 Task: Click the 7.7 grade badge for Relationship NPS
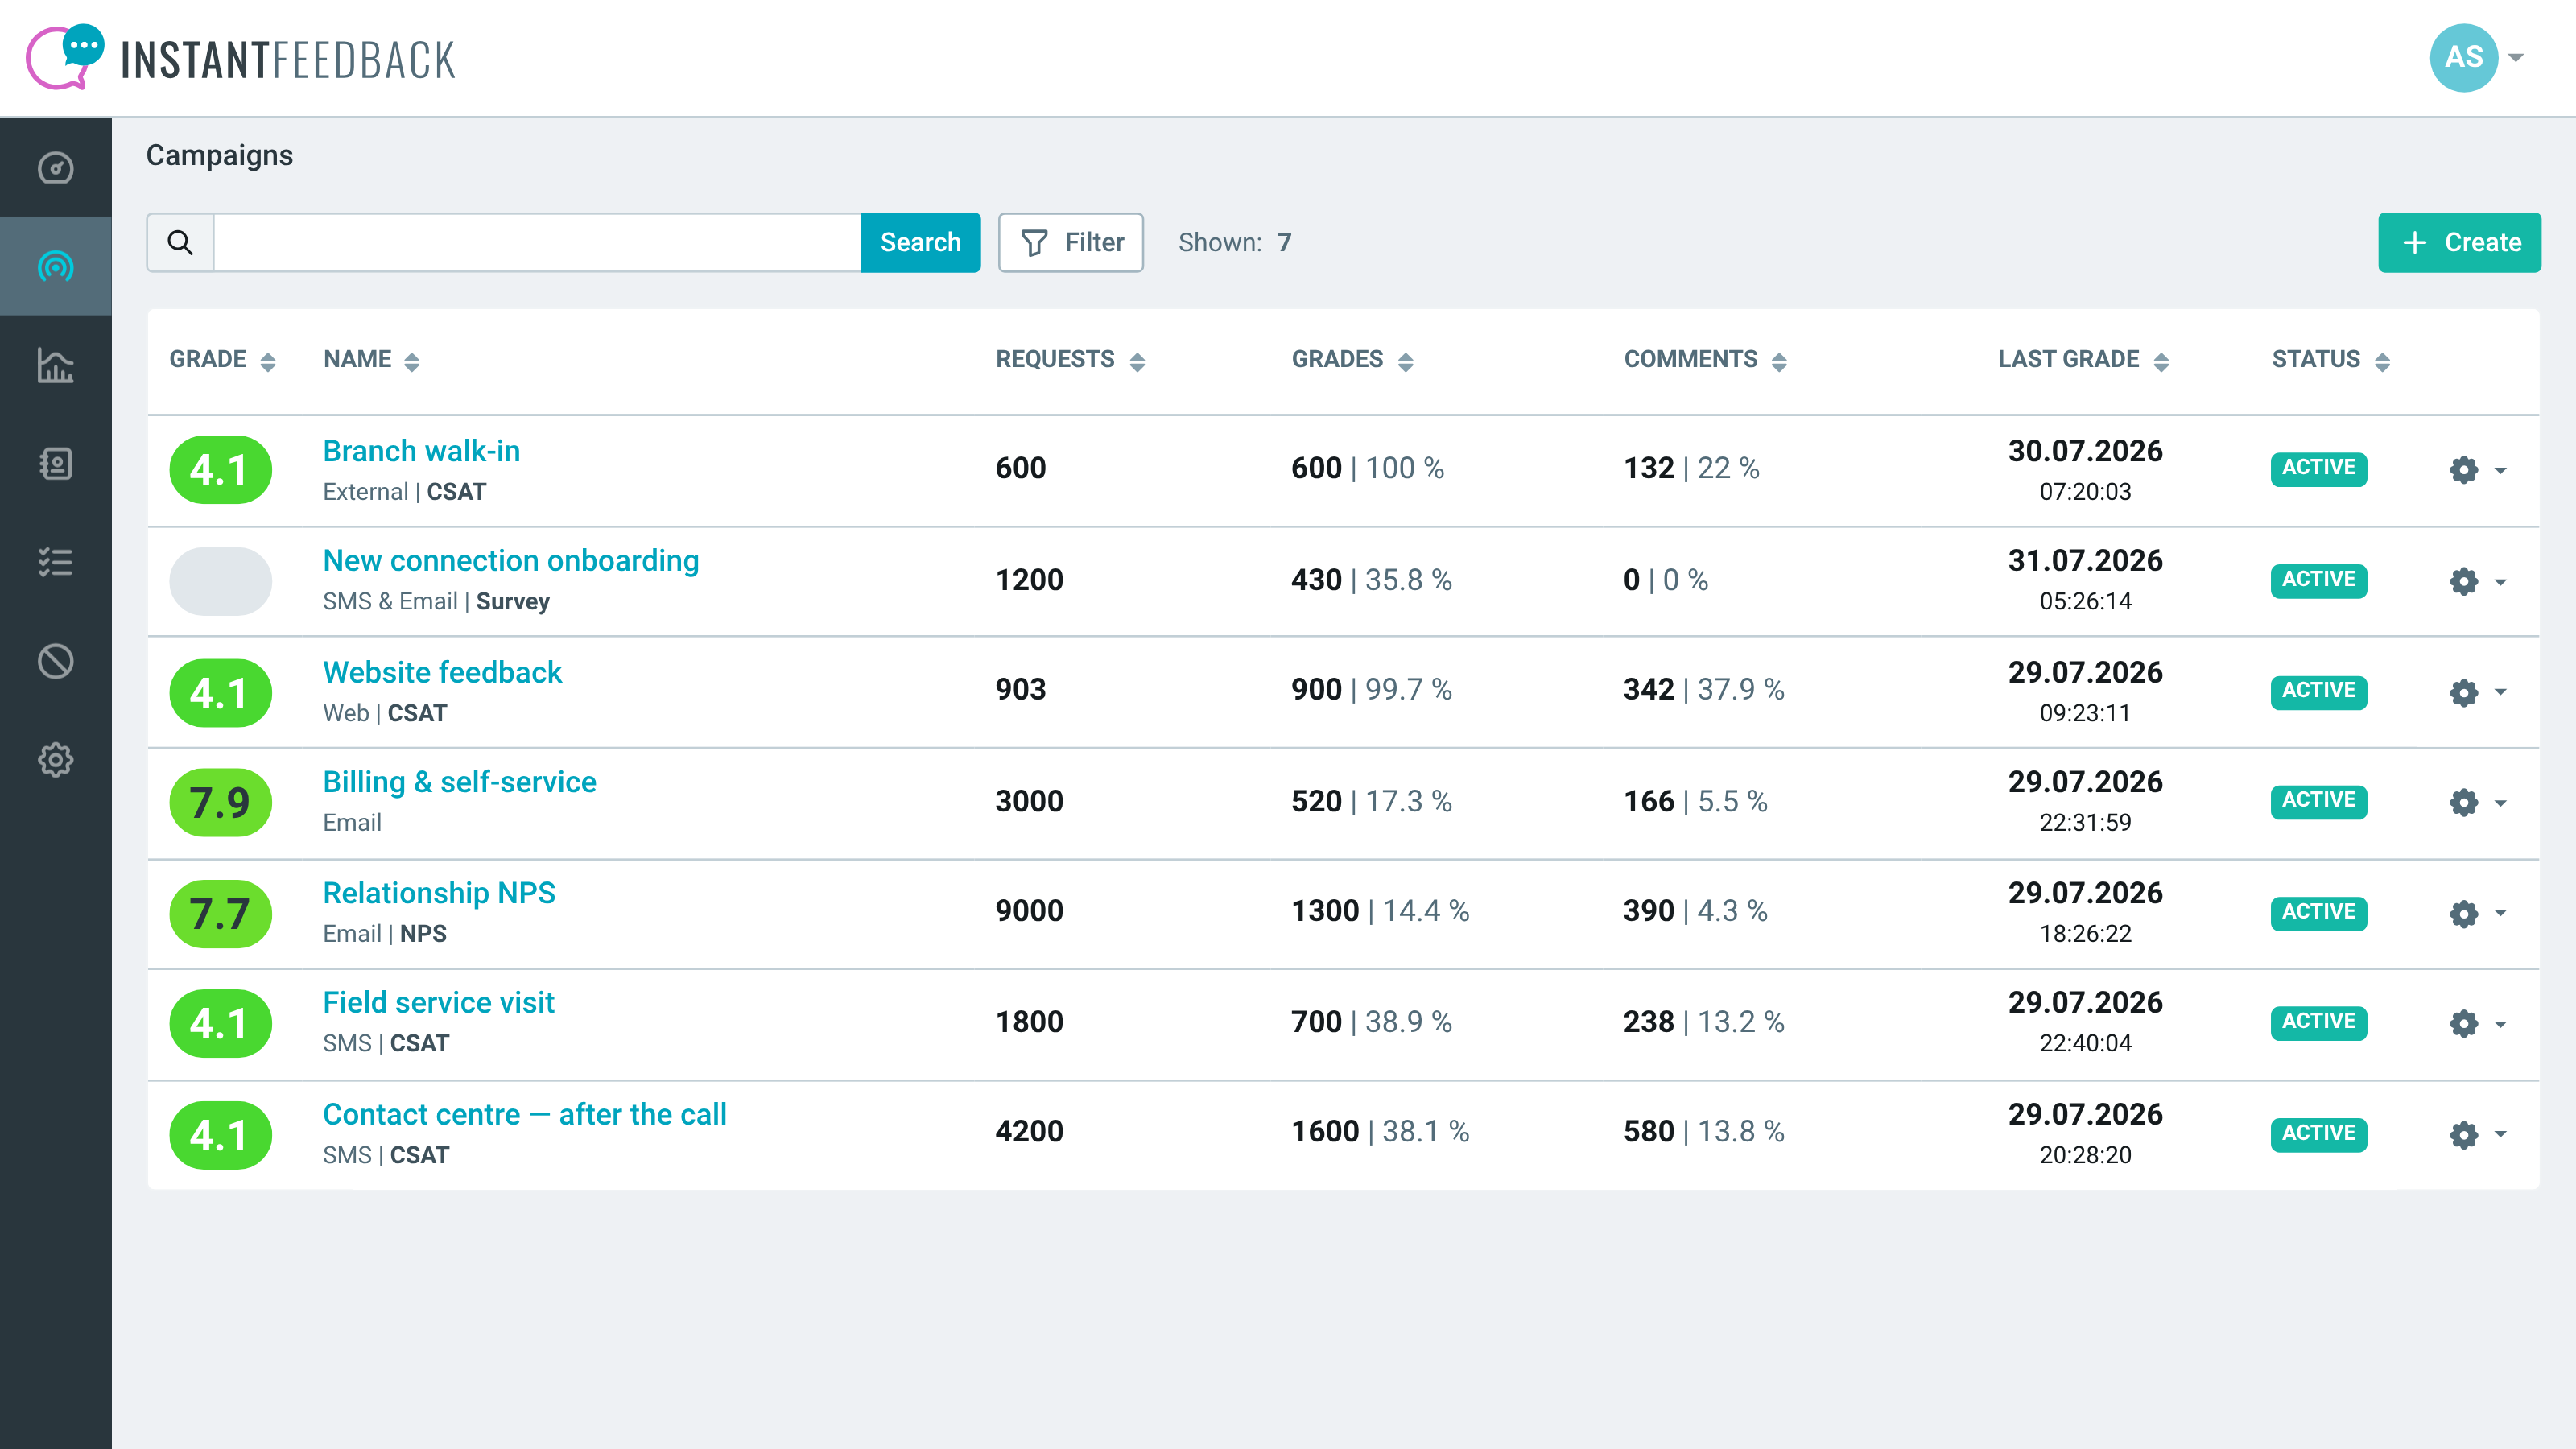[220, 913]
